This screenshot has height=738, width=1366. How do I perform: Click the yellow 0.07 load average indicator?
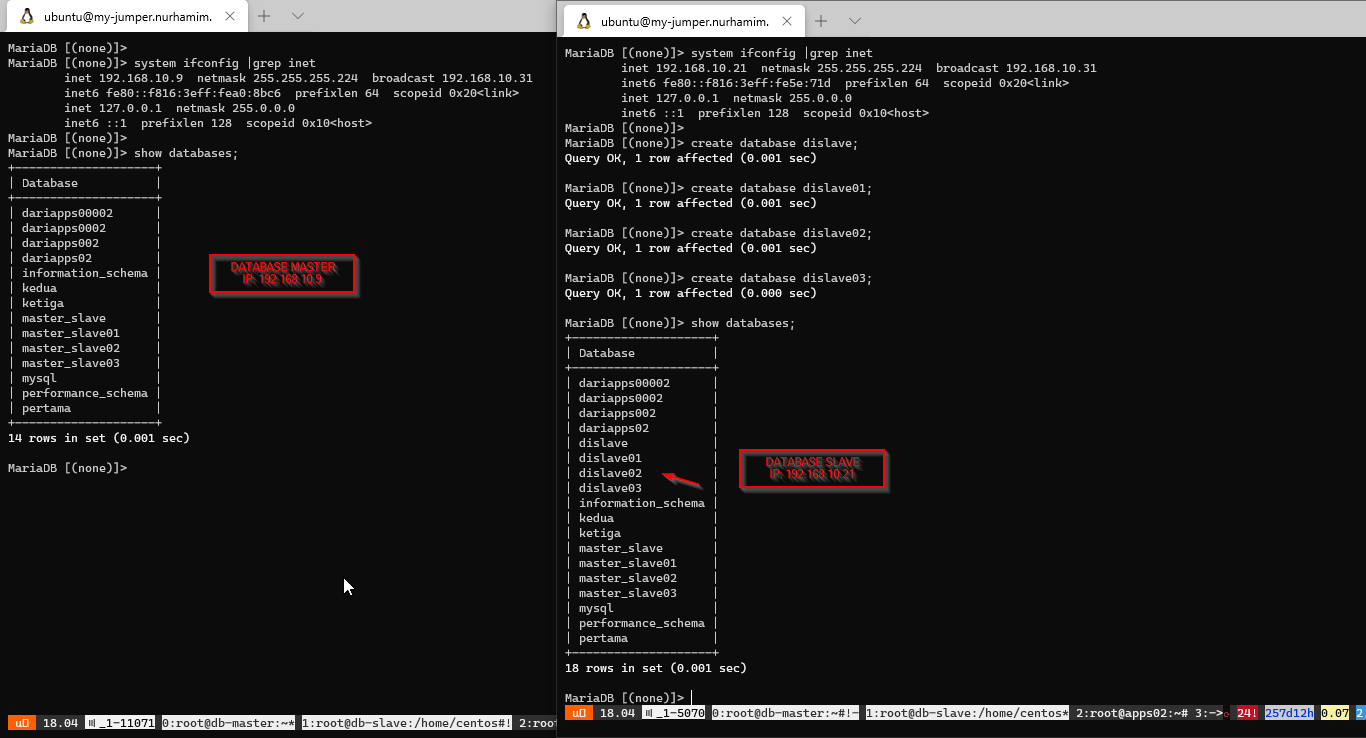[1335, 713]
